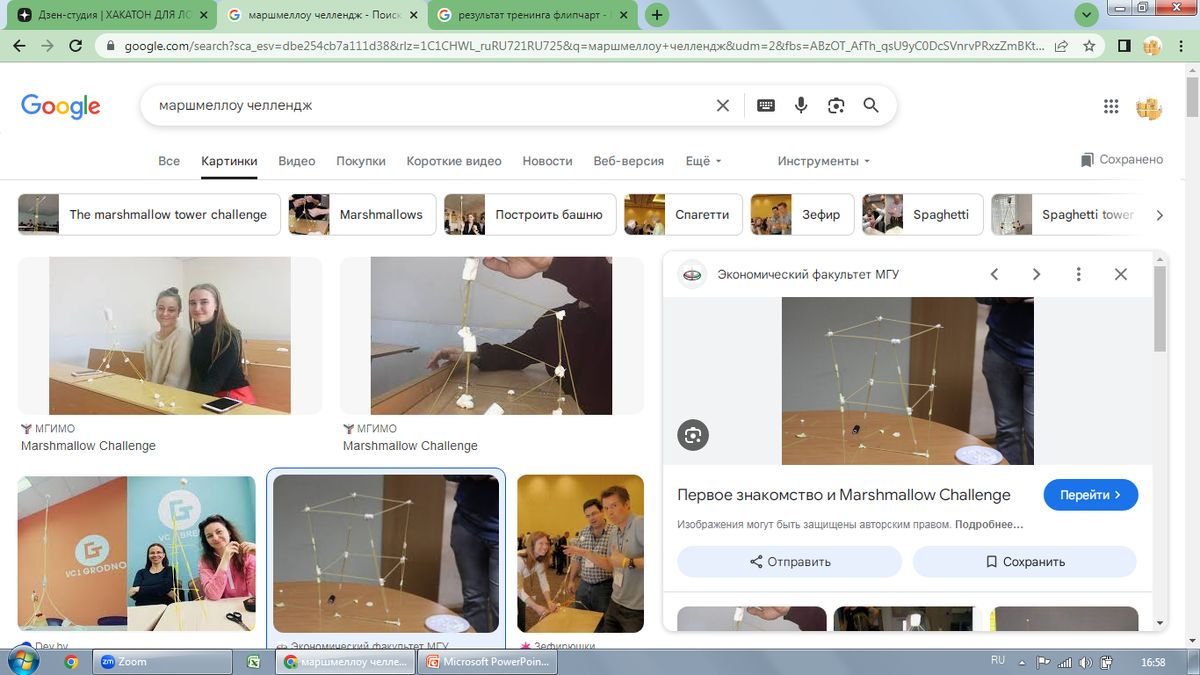This screenshot has height=675, width=1200.
Task: Expand the Ещё menu
Action: (703, 161)
